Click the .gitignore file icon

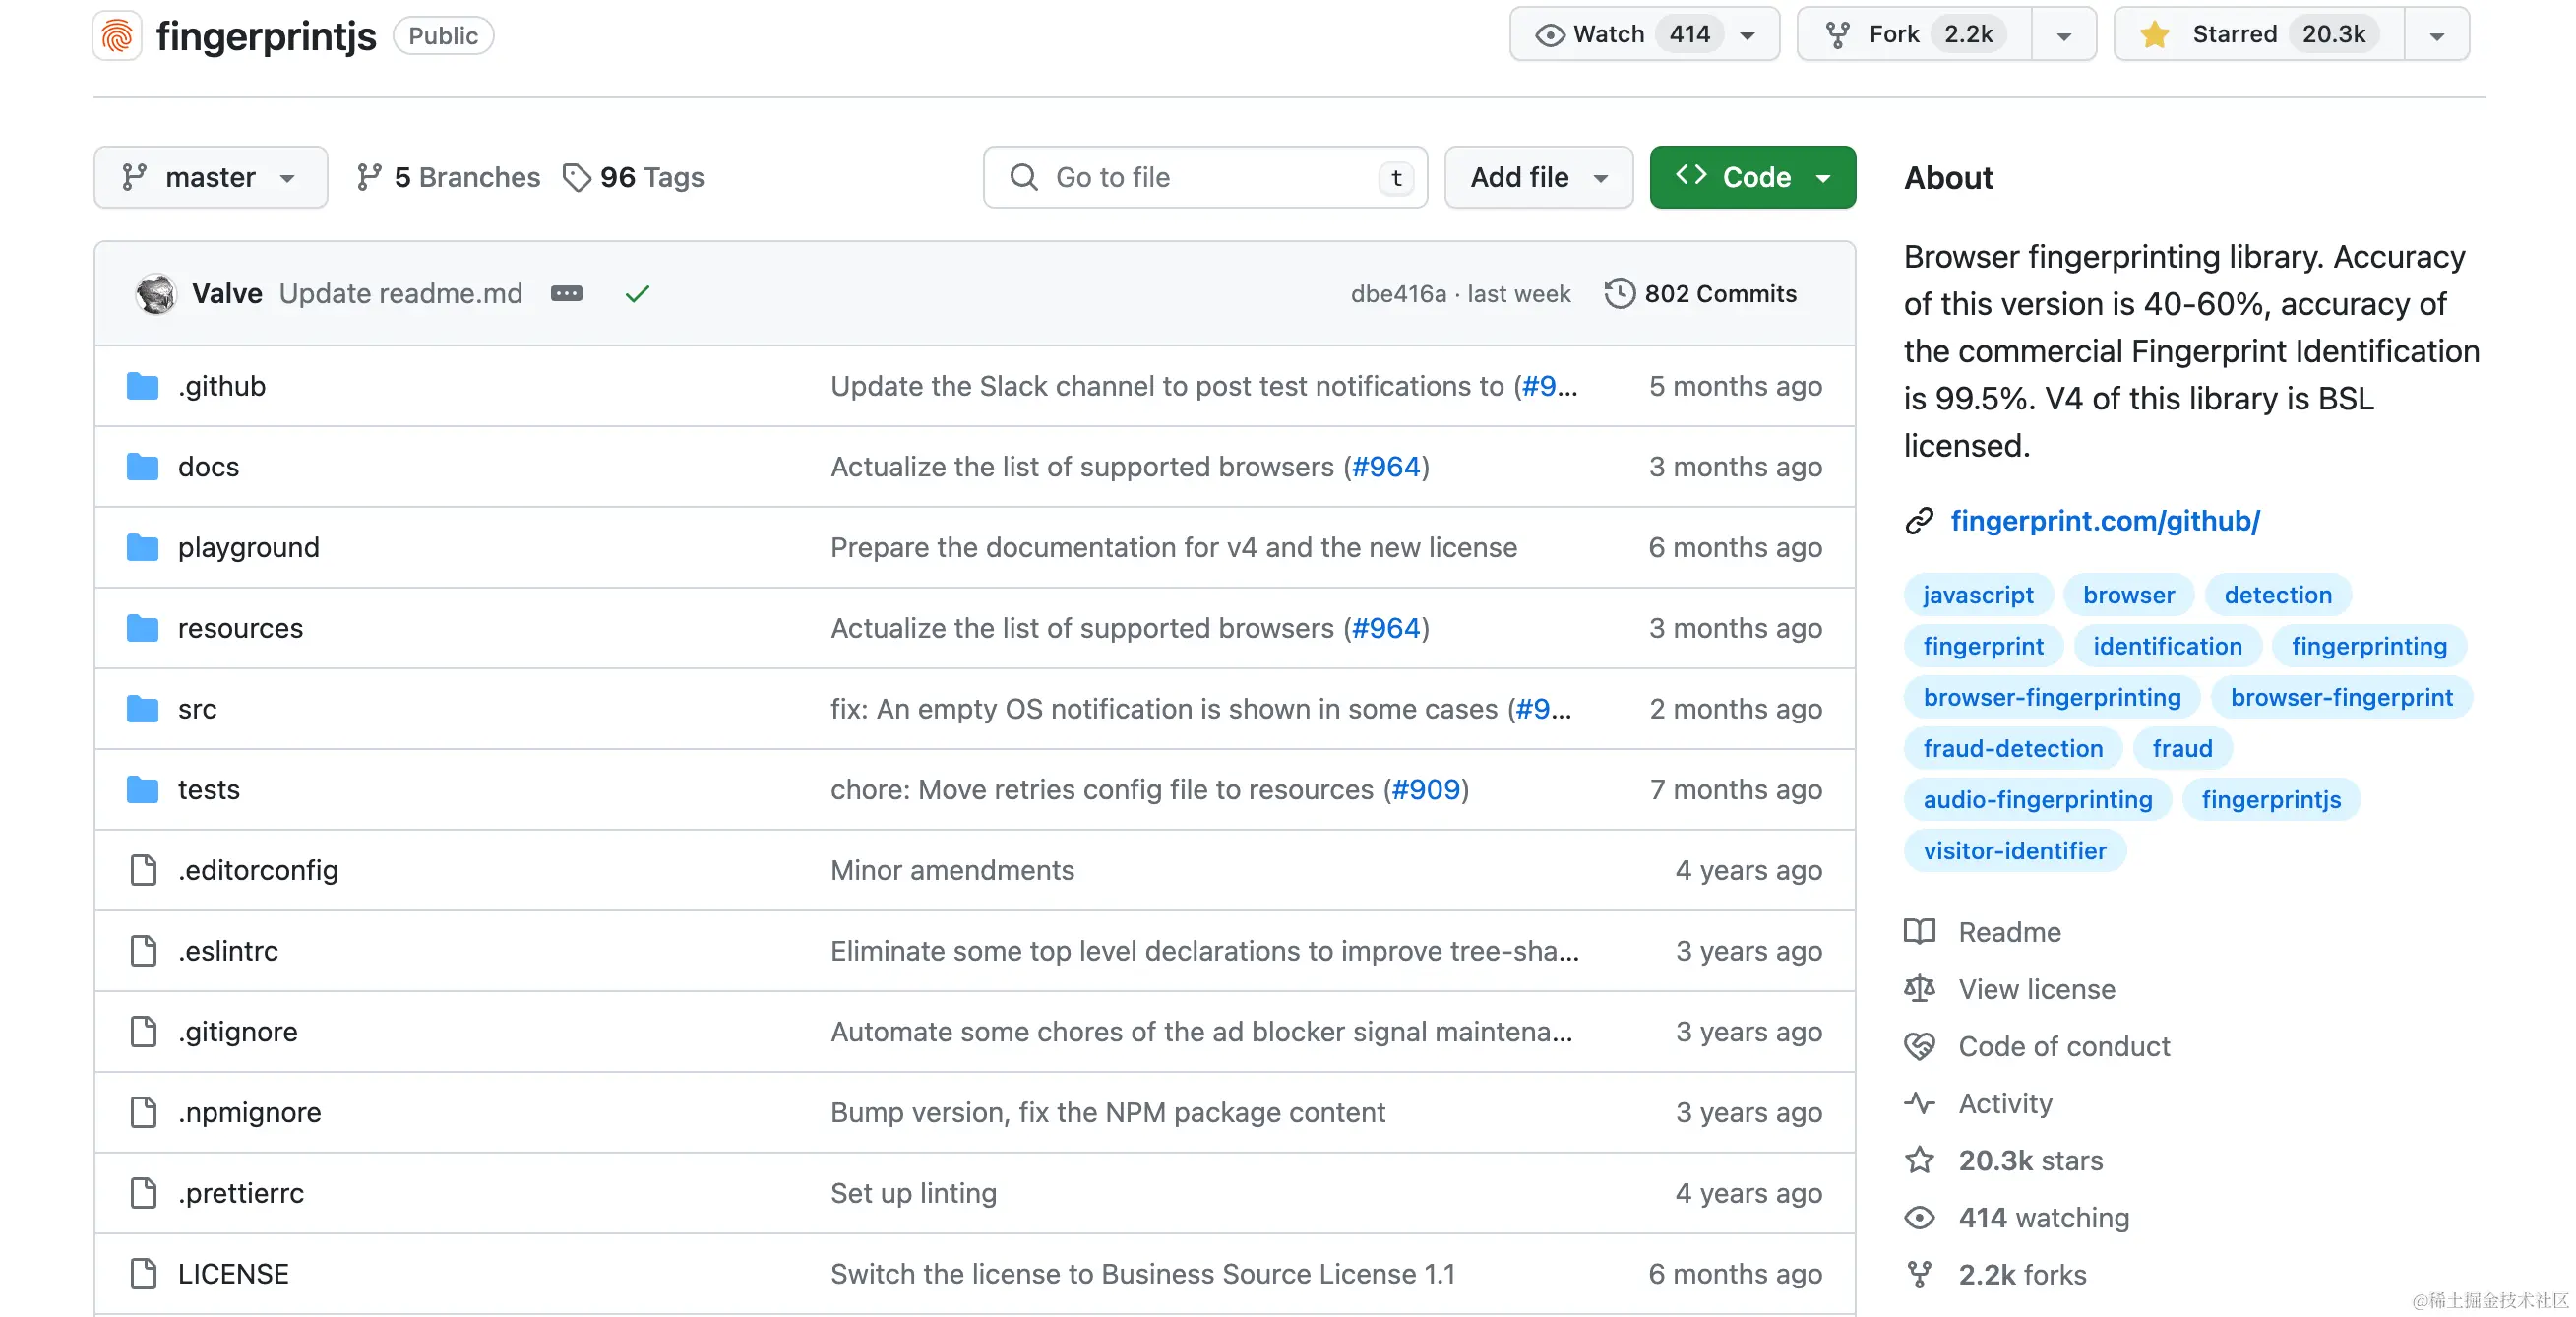click(143, 1032)
